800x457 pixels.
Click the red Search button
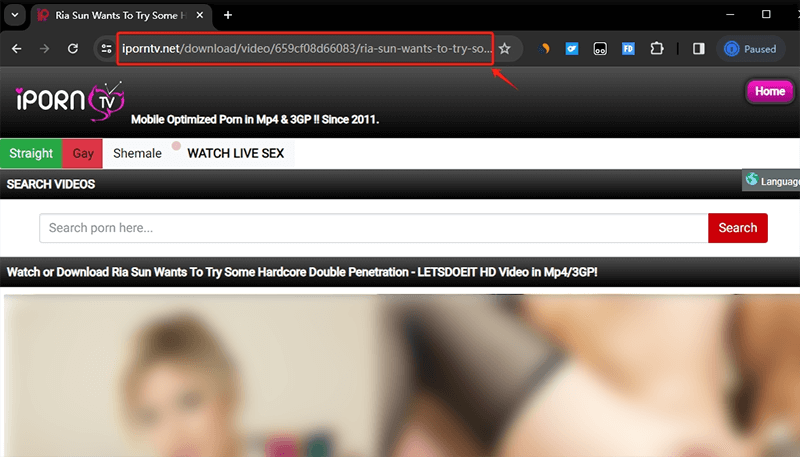[738, 228]
